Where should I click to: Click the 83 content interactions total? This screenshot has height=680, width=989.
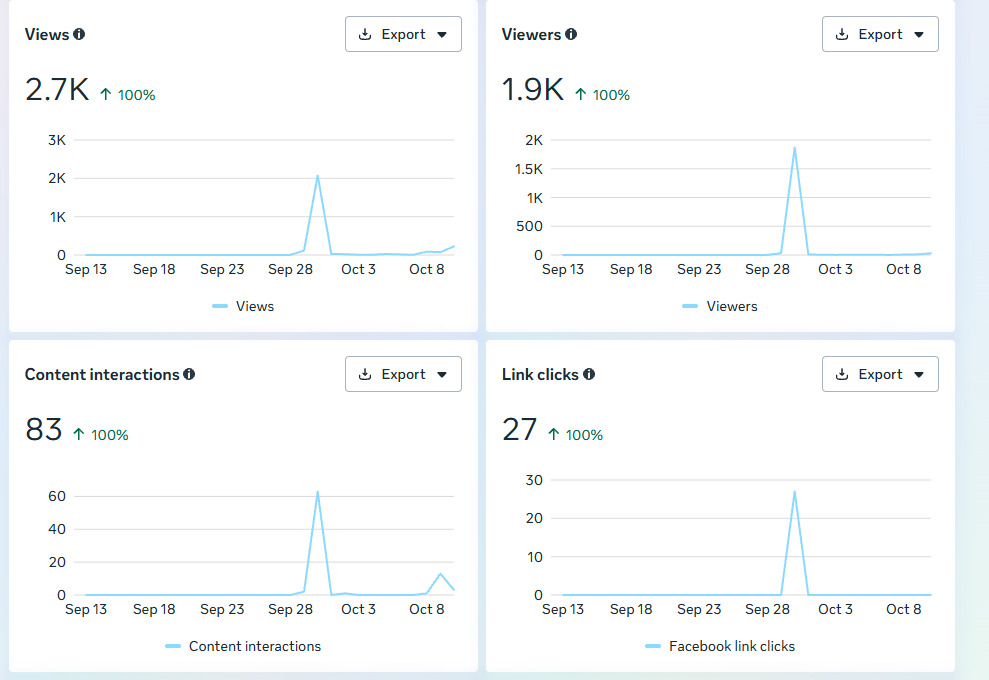point(44,430)
